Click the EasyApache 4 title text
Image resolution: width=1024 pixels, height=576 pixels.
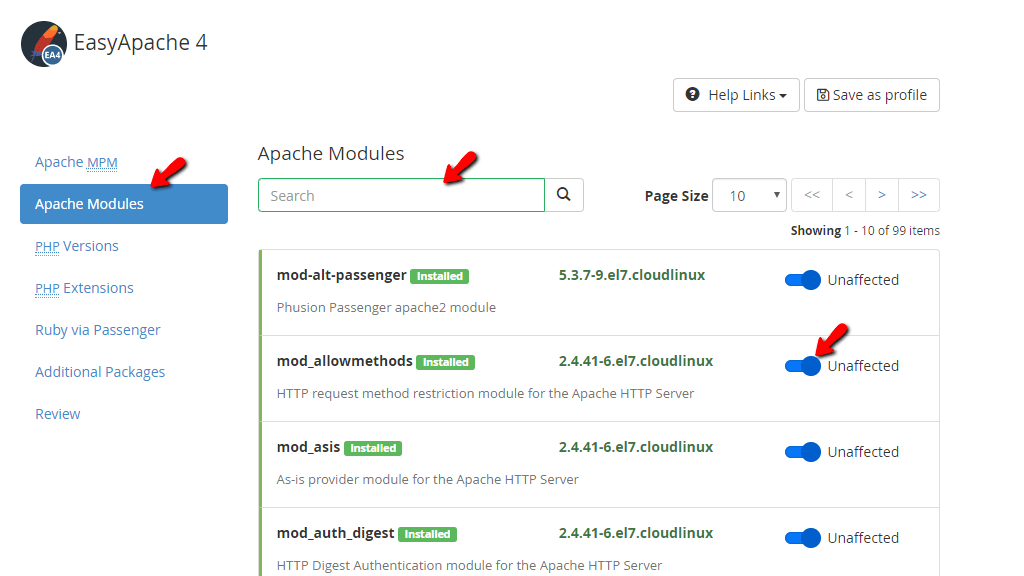(x=140, y=43)
